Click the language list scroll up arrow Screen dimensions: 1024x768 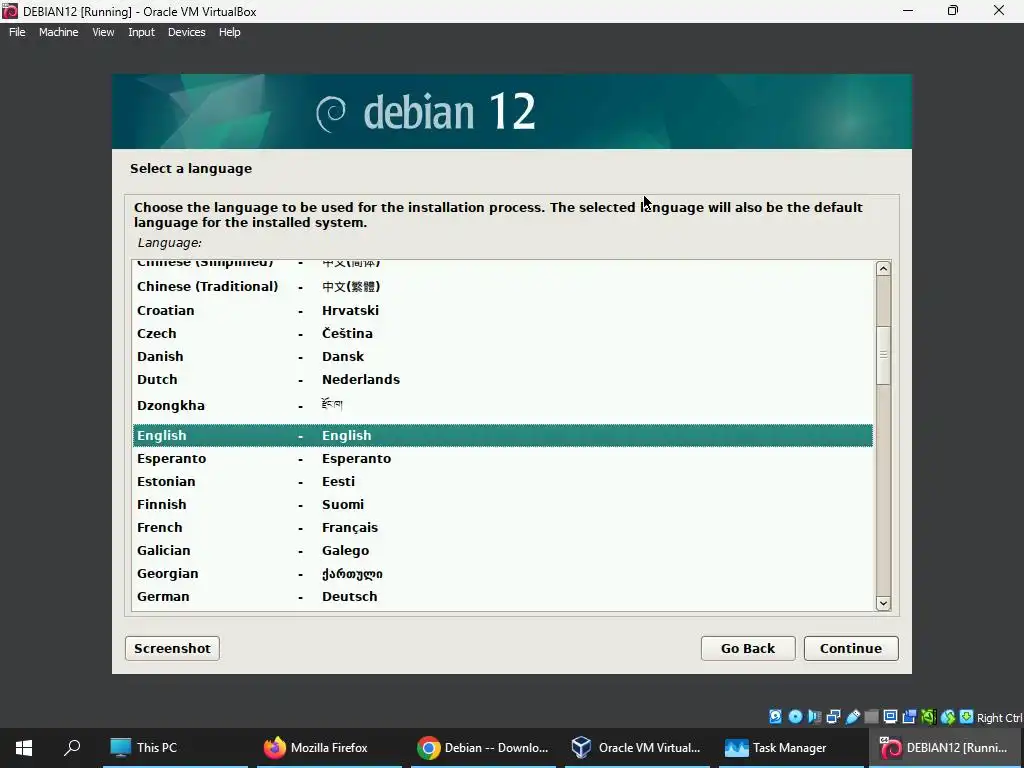883,268
